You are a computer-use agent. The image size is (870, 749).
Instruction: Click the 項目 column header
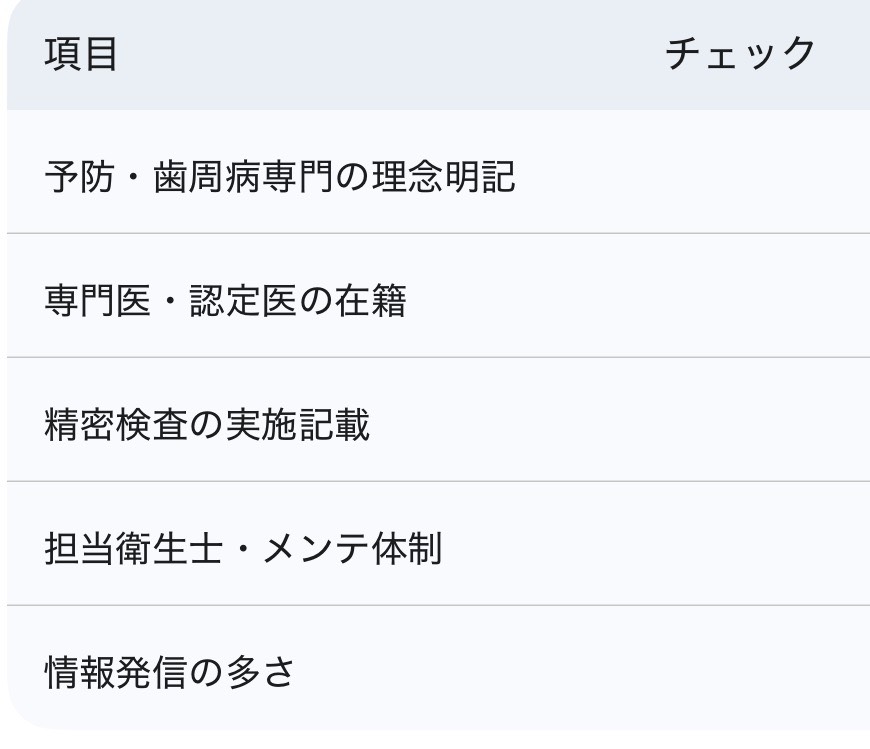(x=81, y=54)
